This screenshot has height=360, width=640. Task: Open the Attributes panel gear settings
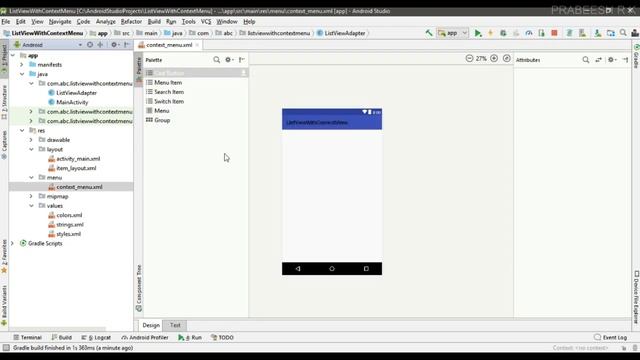pyautogui.click(x=611, y=60)
